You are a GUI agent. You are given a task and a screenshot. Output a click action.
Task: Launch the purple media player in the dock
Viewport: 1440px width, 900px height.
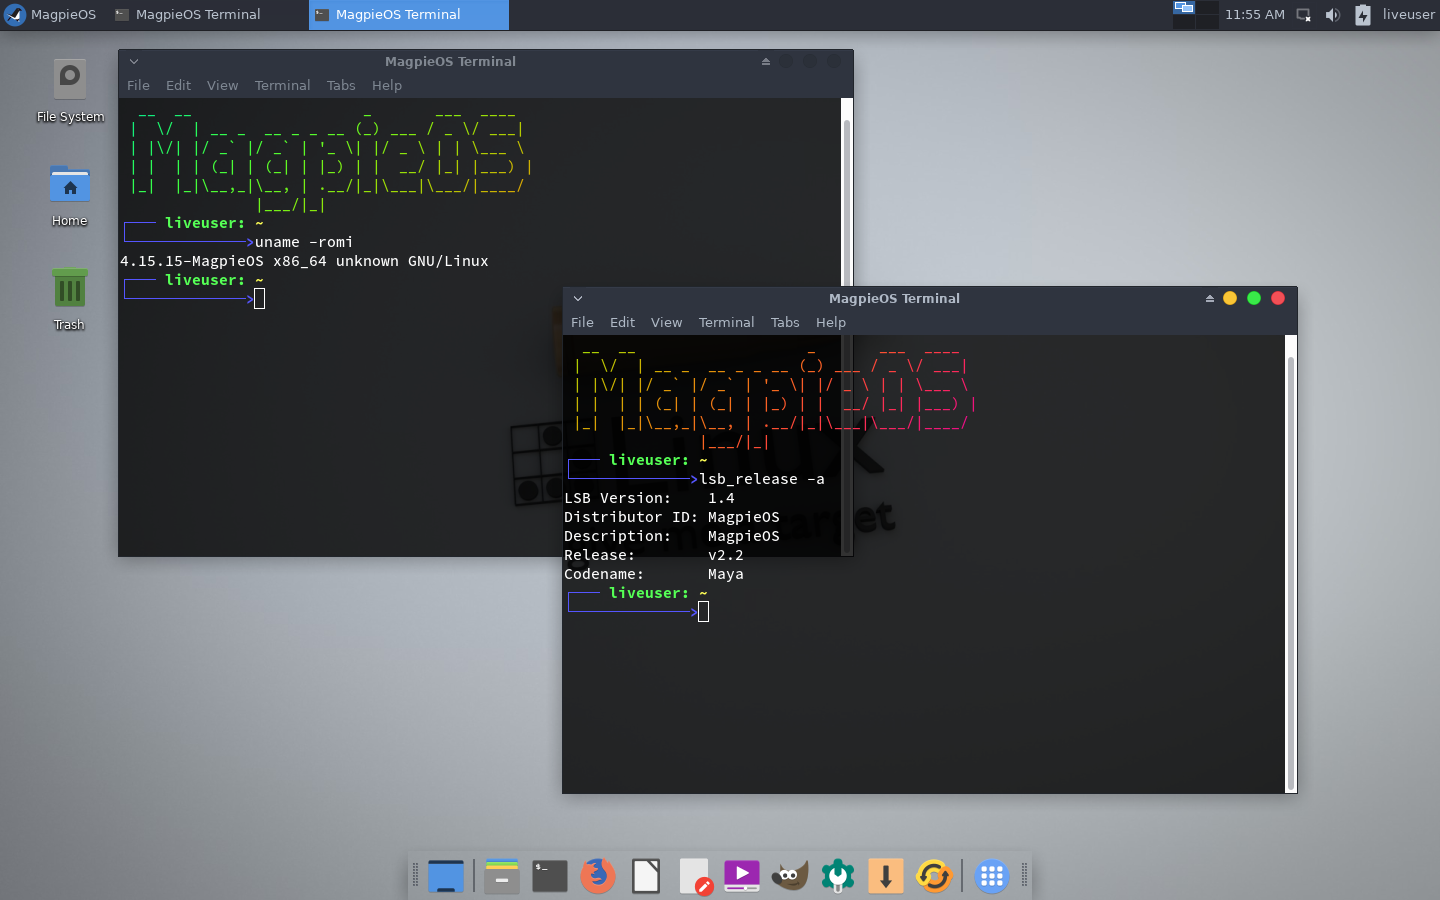pyautogui.click(x=741, y=876)
